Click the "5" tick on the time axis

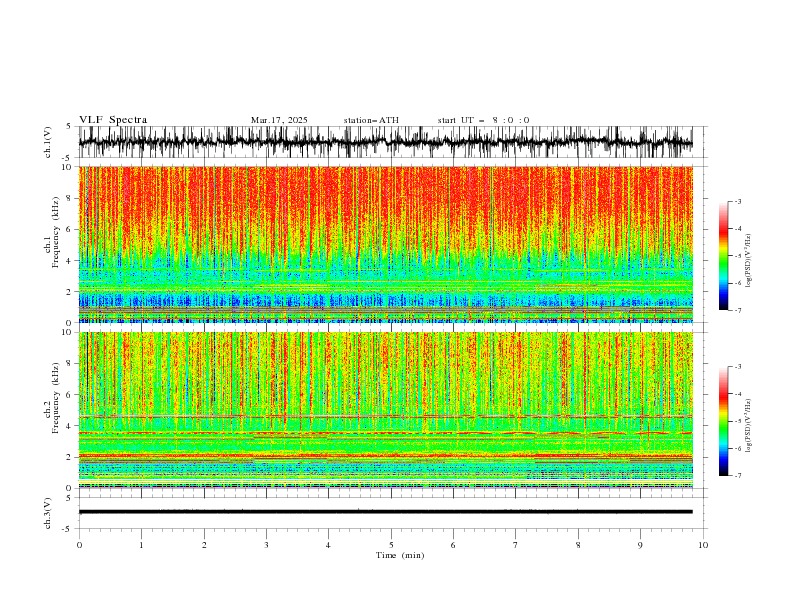(x=391, y=545)
